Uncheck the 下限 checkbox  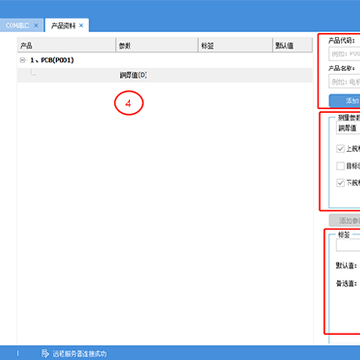[x=340, y=183]
